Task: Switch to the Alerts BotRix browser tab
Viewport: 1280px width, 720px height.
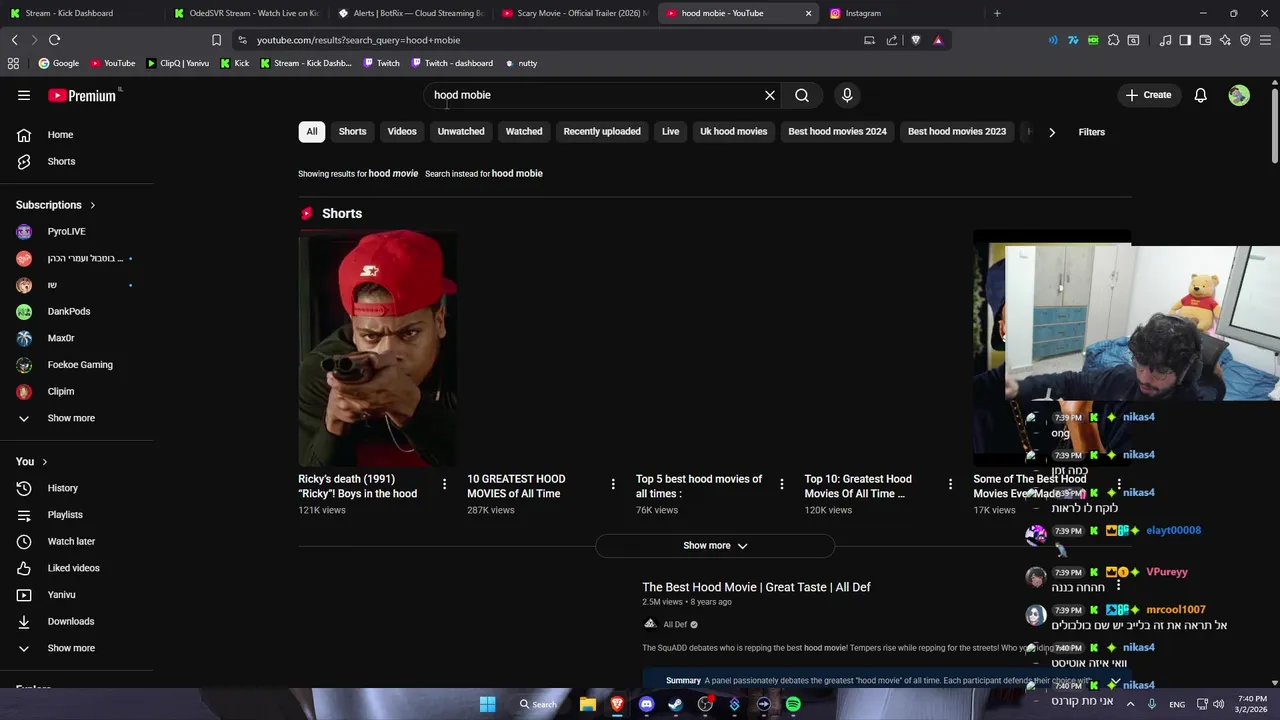Action: click(x=410, y=13)
